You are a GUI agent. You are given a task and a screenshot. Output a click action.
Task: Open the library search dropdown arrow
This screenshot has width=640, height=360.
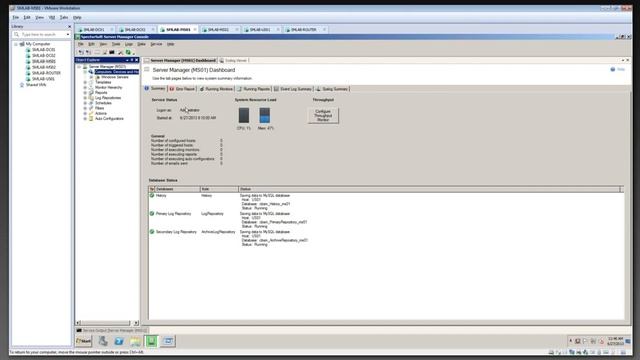68,35
